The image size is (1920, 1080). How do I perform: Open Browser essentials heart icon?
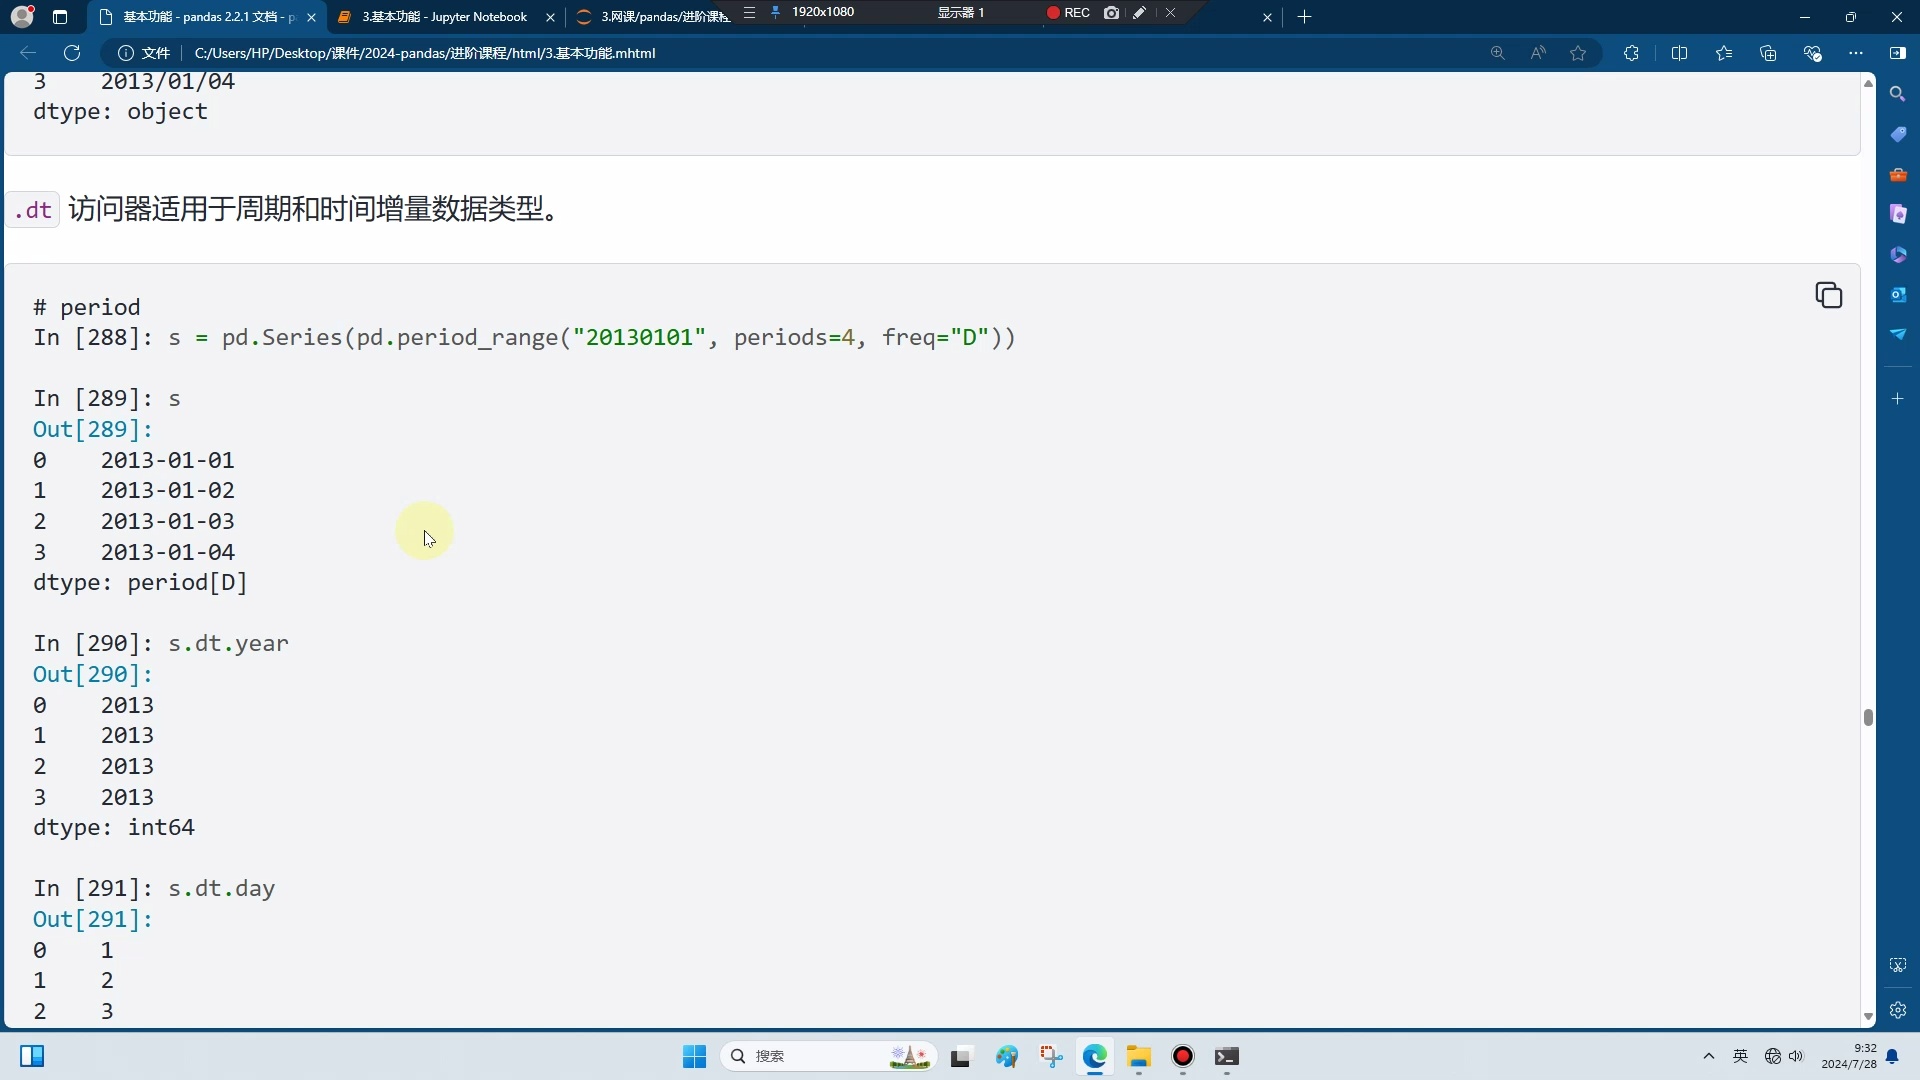coord(1813,53)
